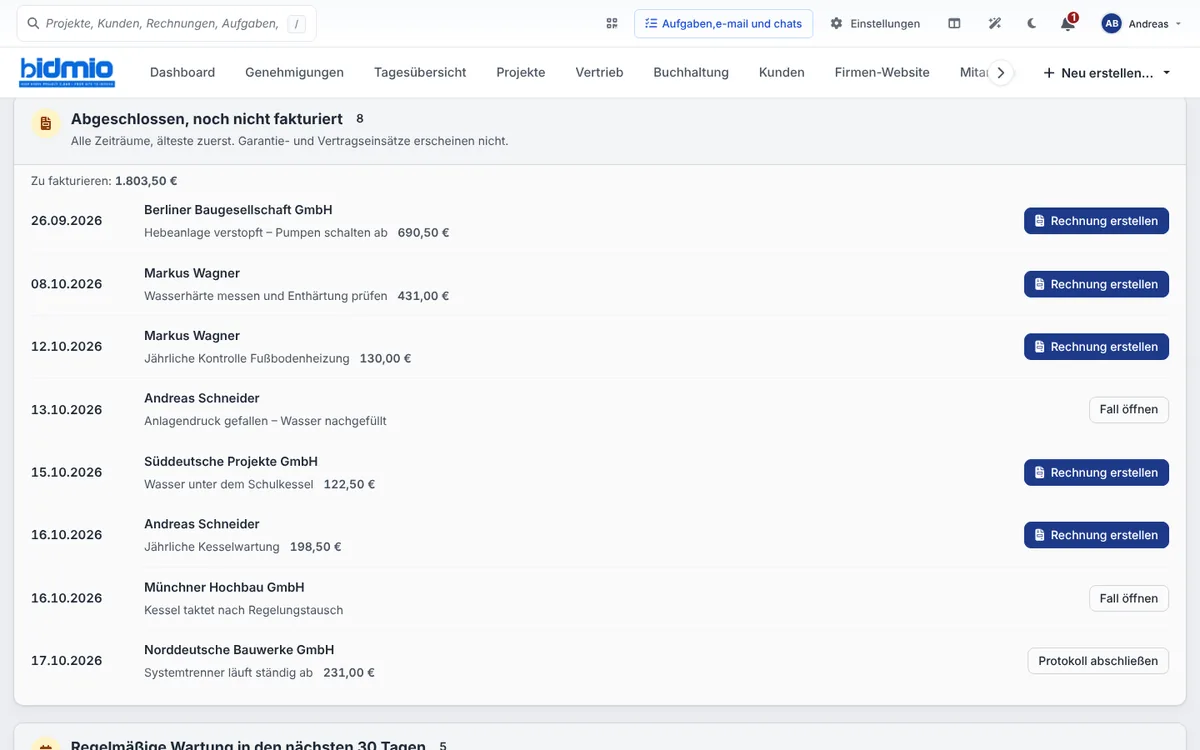Screen dimensions: 1200x750
Task: Open the Tagesübersicht tab
Action: pyautogui.click(x=420, y=72)
